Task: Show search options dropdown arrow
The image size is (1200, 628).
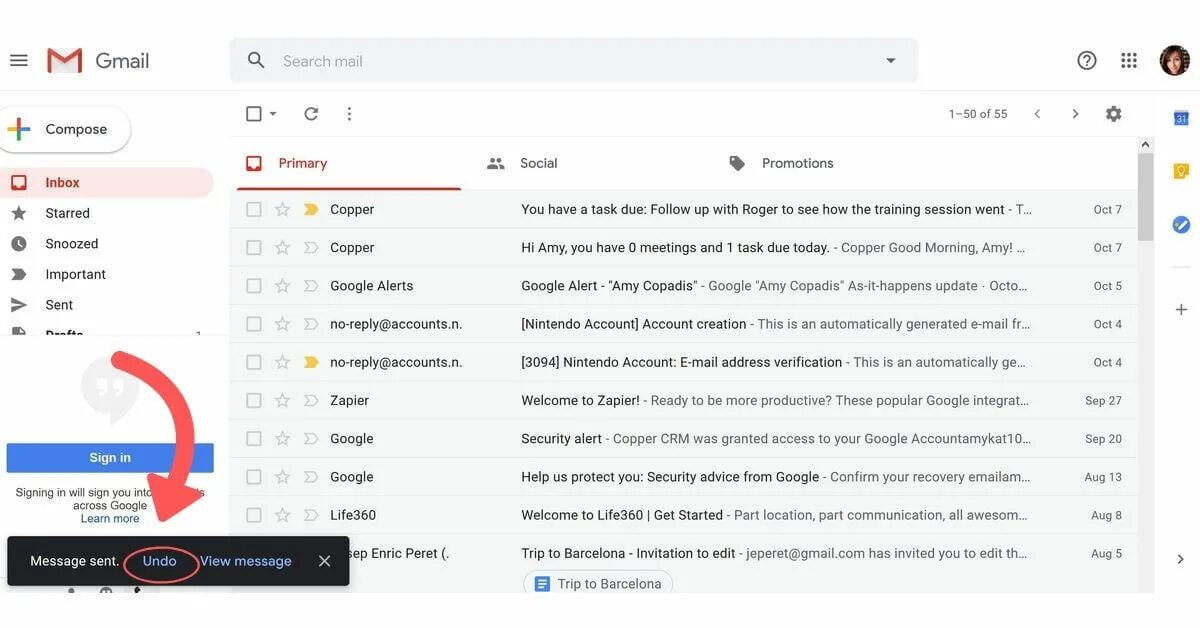Action: tap(891, 61)
